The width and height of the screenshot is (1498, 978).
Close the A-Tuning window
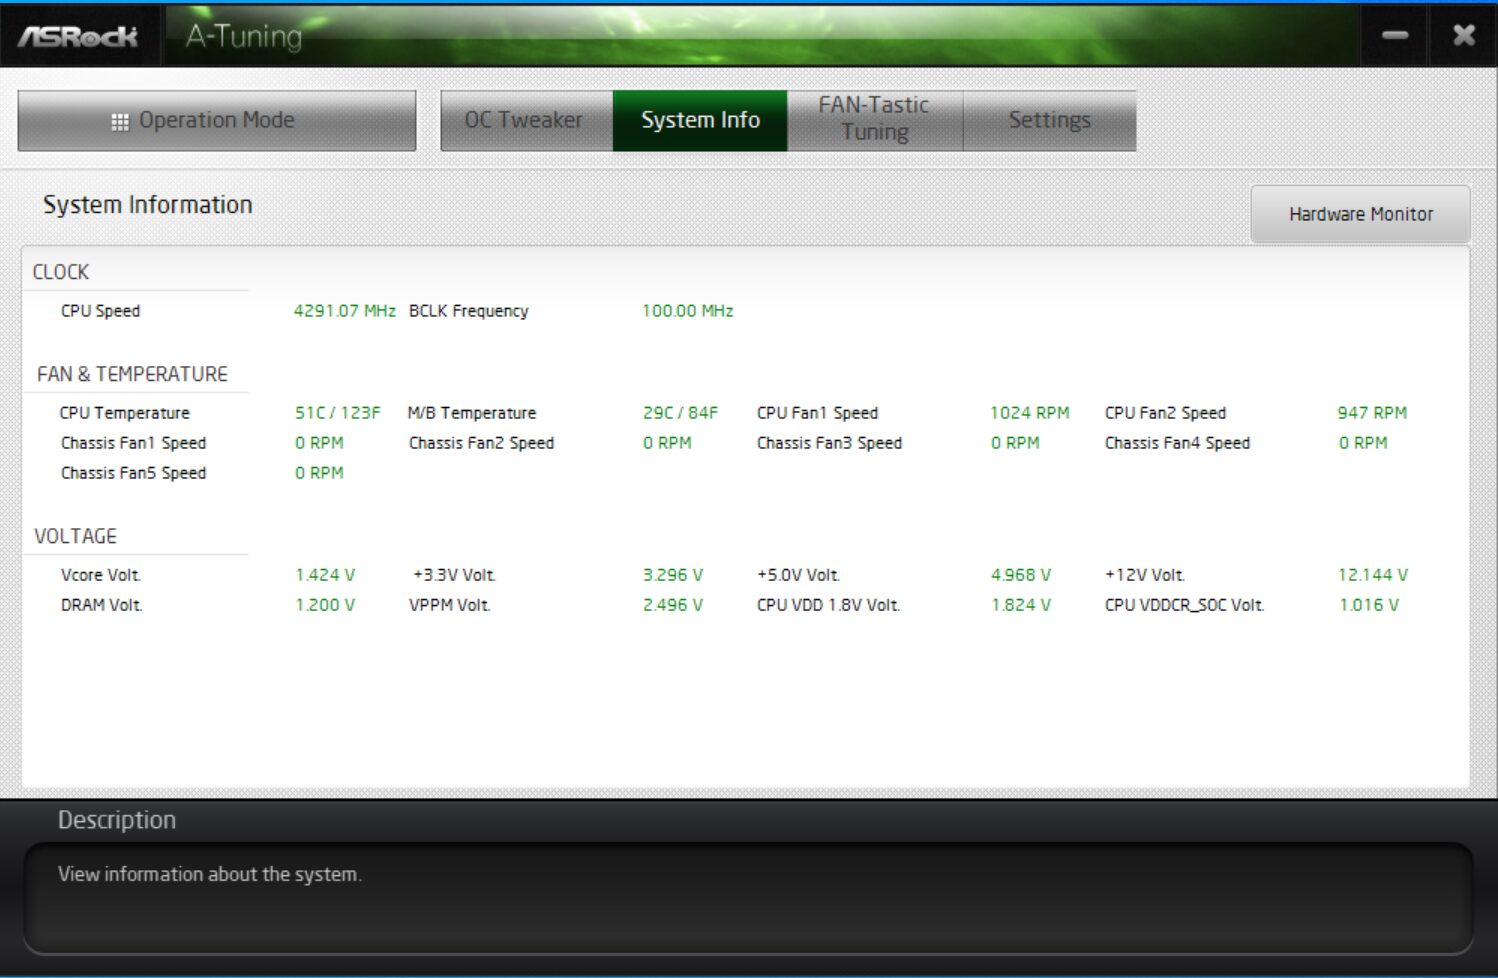(1464, 35)
